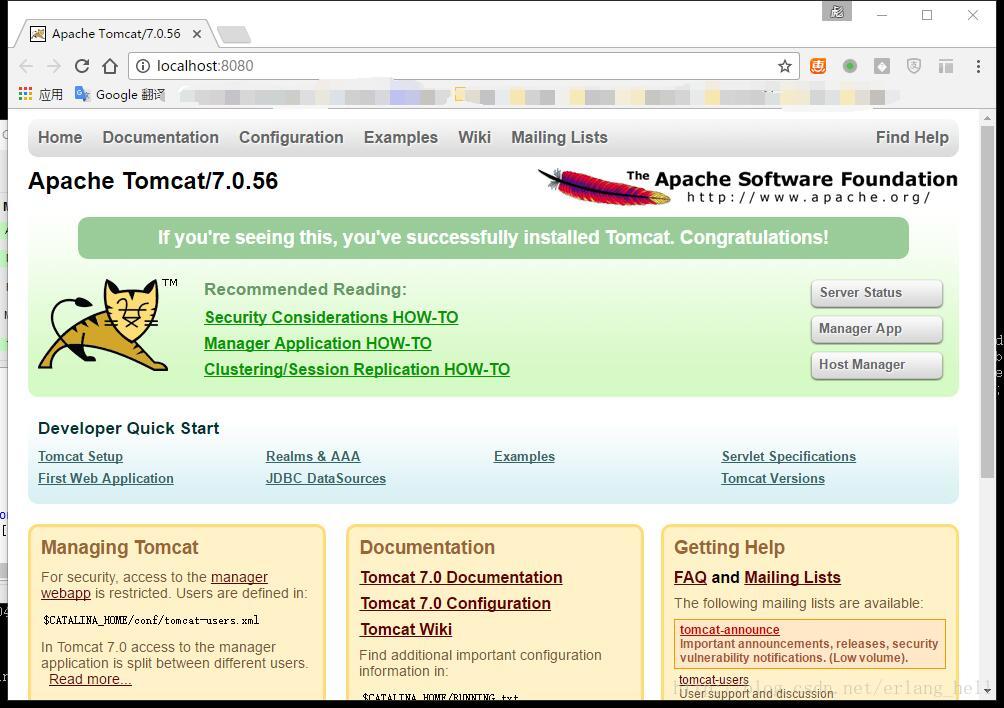Image resolution: width=1004 pixels, height=708 pixels.
Task: Open the browser home page icon
Action: (110, 66)
